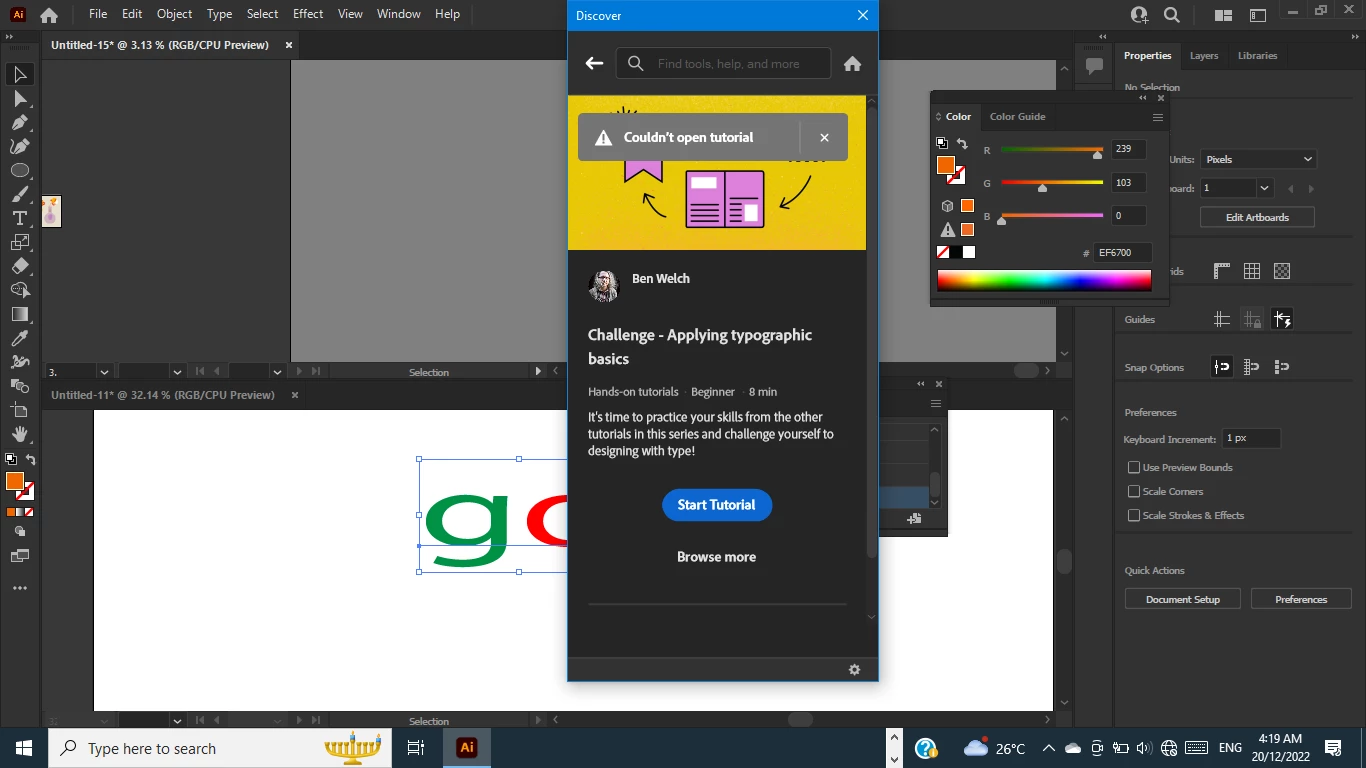Toggle Snap to Pixel option icon

point(1251,367)
